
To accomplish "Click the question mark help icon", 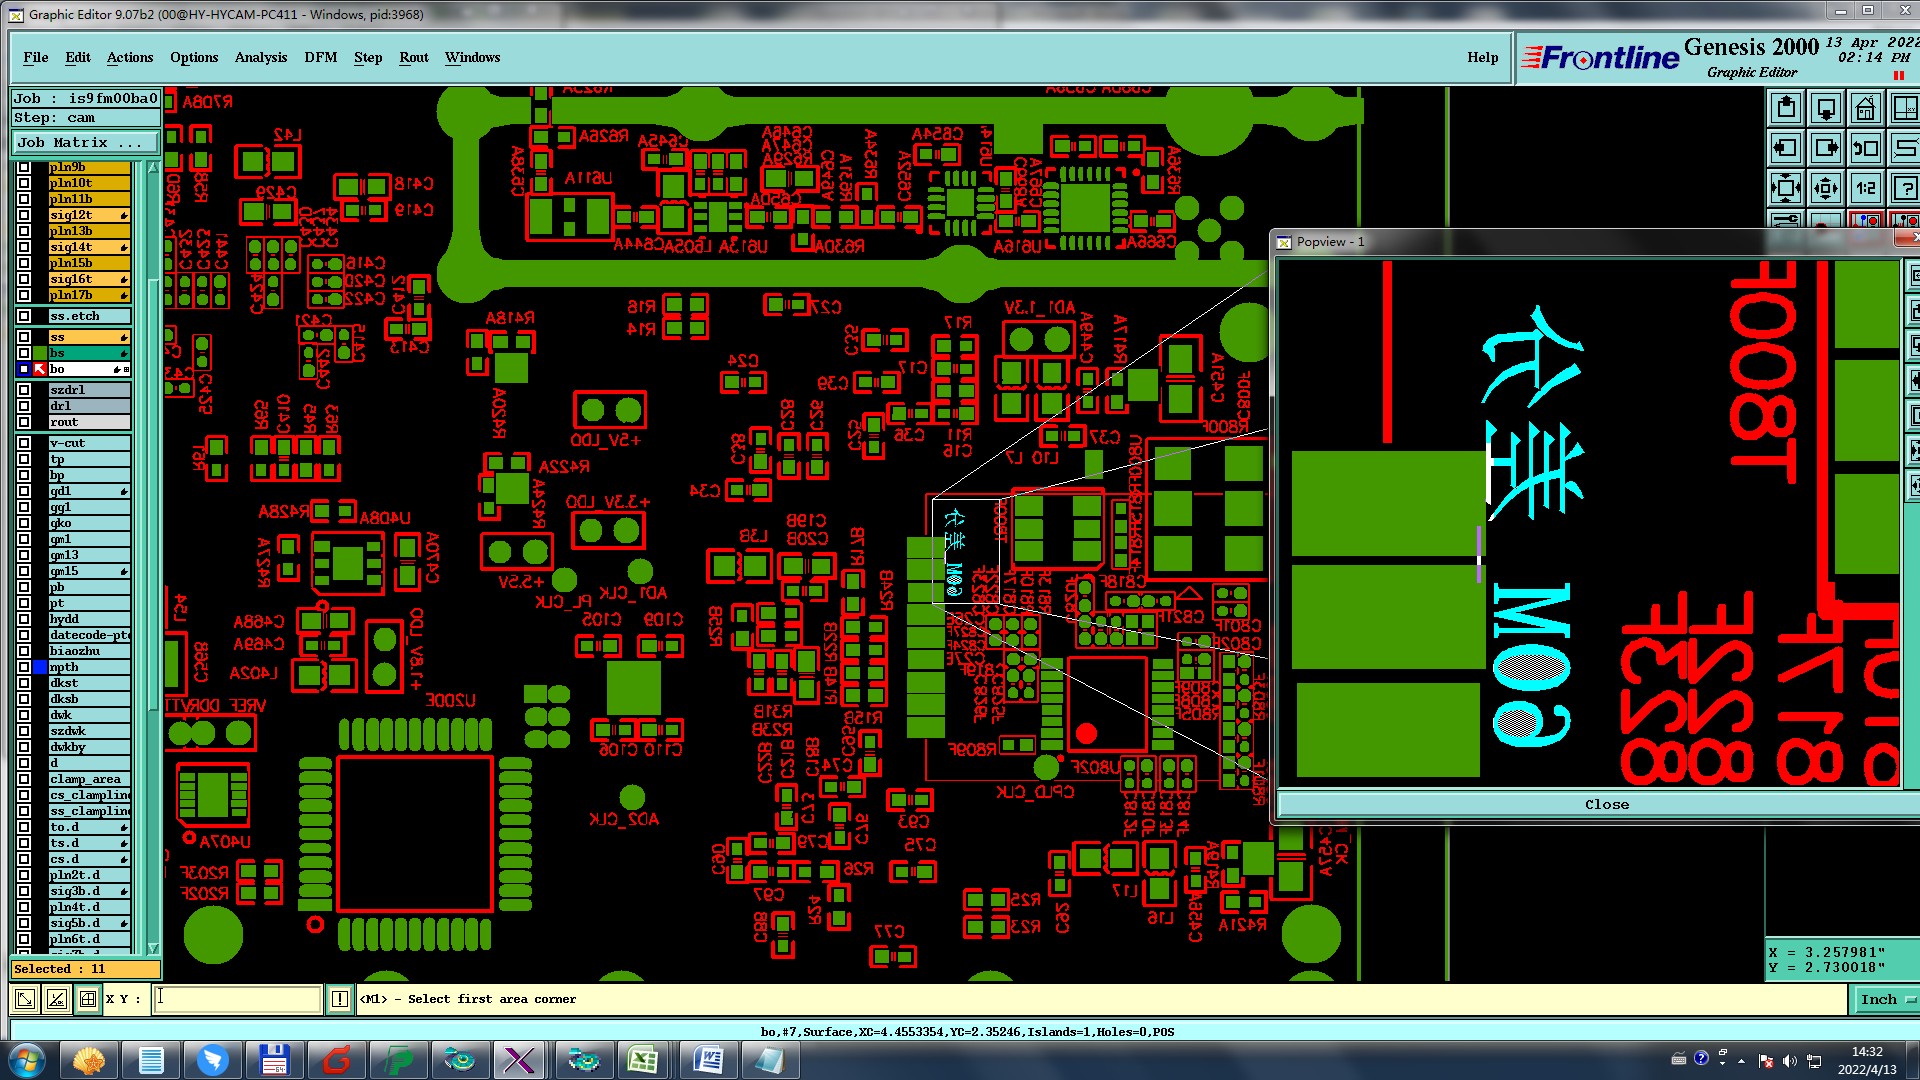I will [x=1905, y=188].
